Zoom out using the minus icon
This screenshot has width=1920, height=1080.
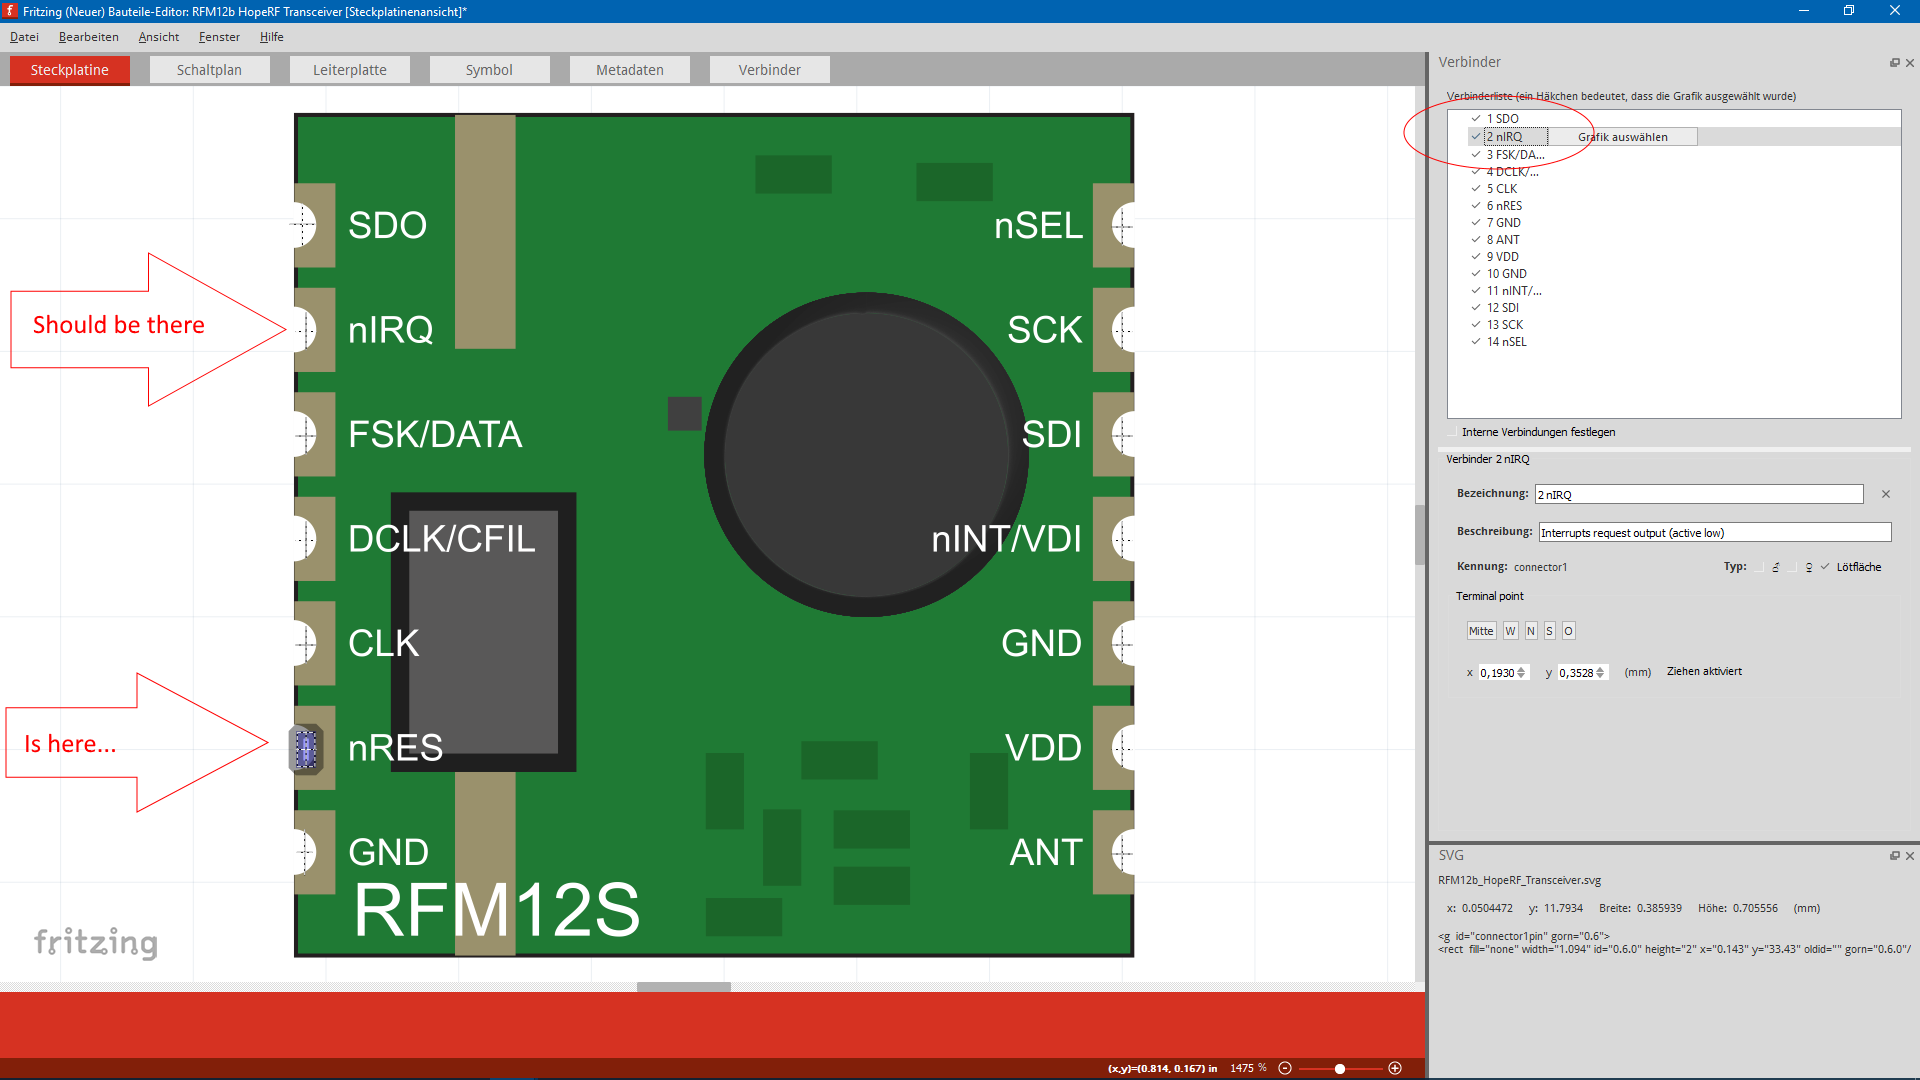coord(1285,1068)
